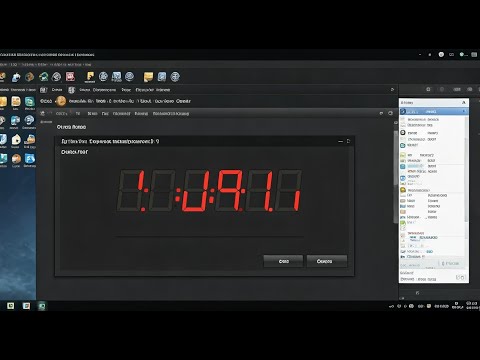Click the left button at the bottom of the clock dialog

pos(283,261)
